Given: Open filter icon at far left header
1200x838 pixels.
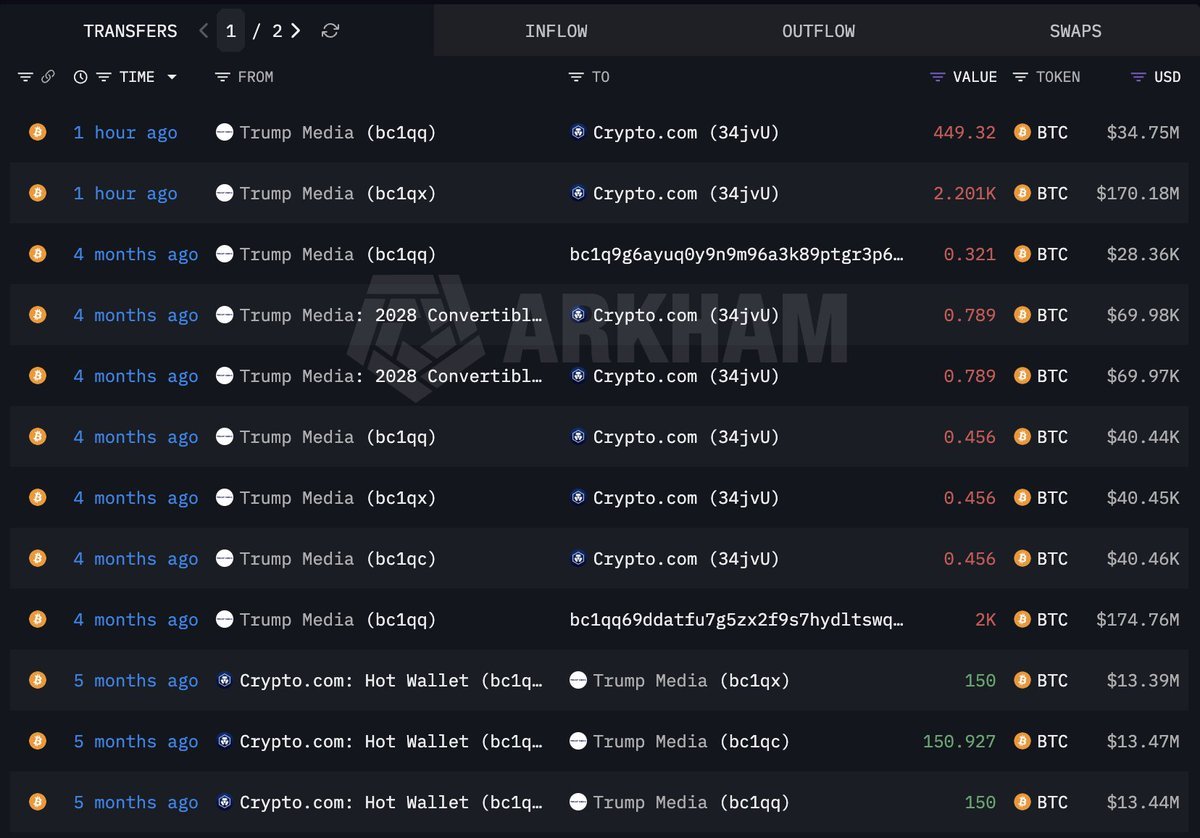Looking at the screenshot, I should pos(25,77).
